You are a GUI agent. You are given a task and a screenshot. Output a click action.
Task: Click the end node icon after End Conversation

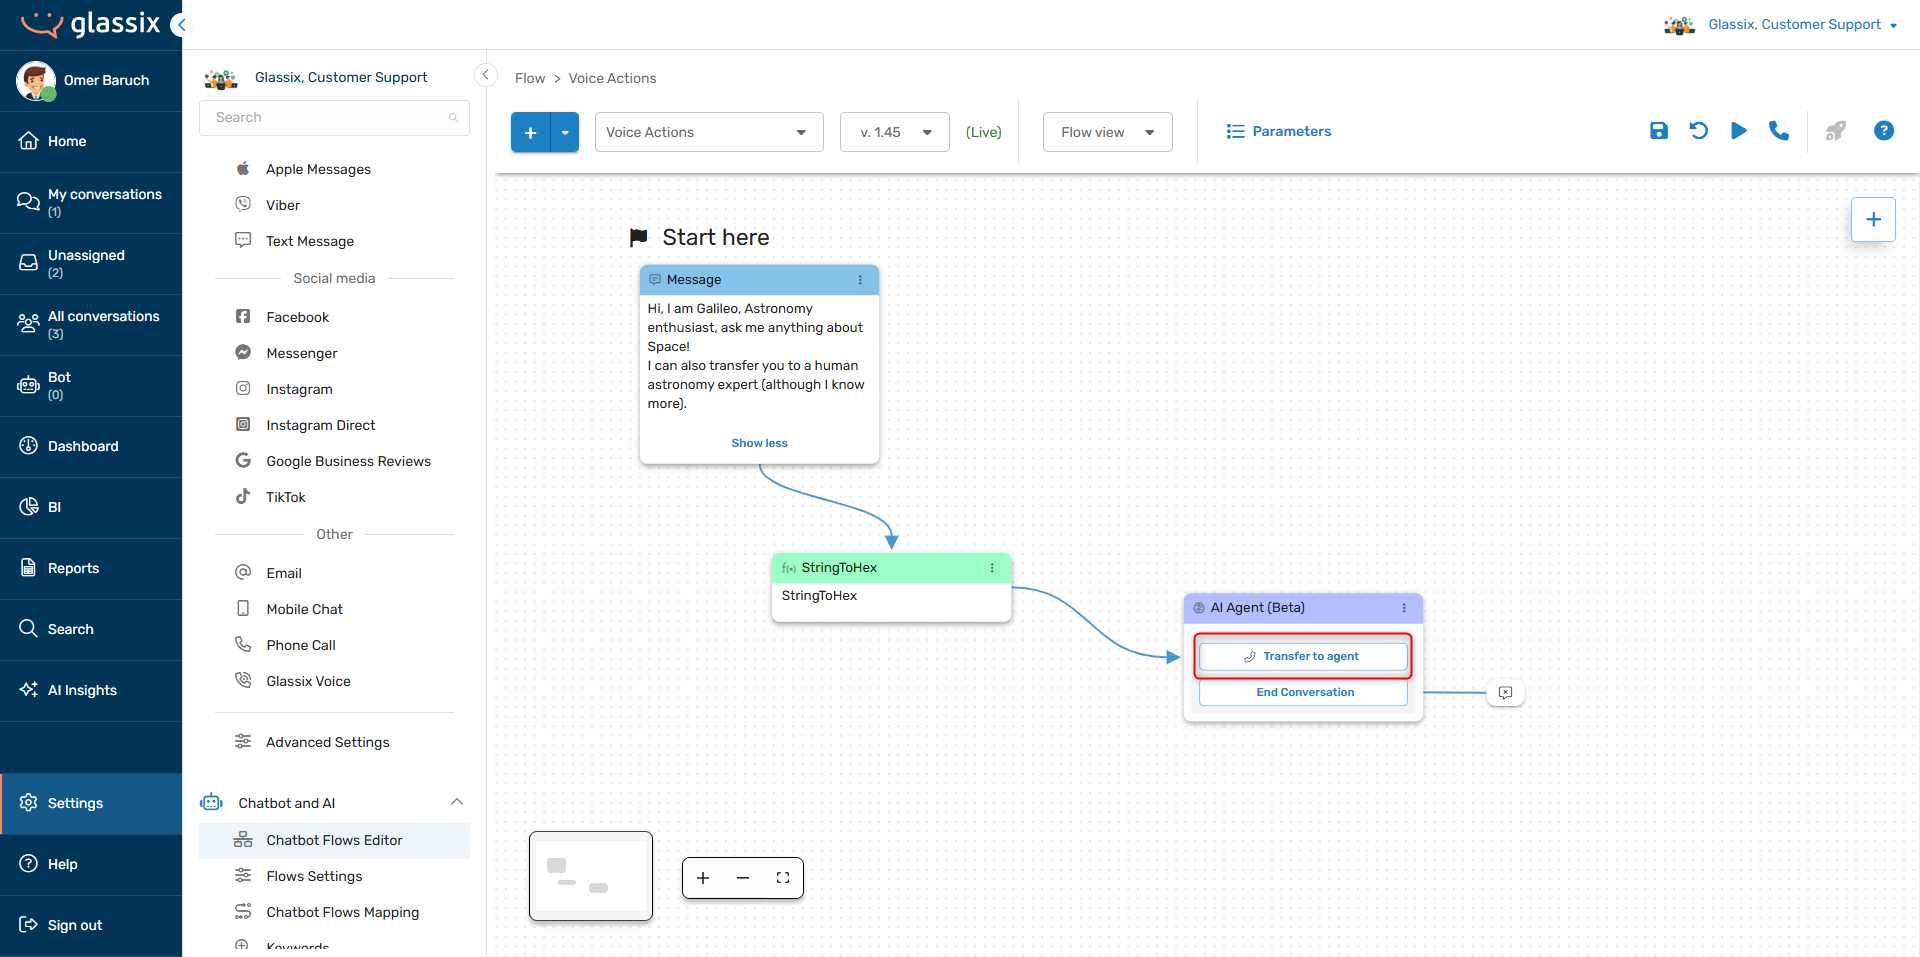tap(1505, 692)
